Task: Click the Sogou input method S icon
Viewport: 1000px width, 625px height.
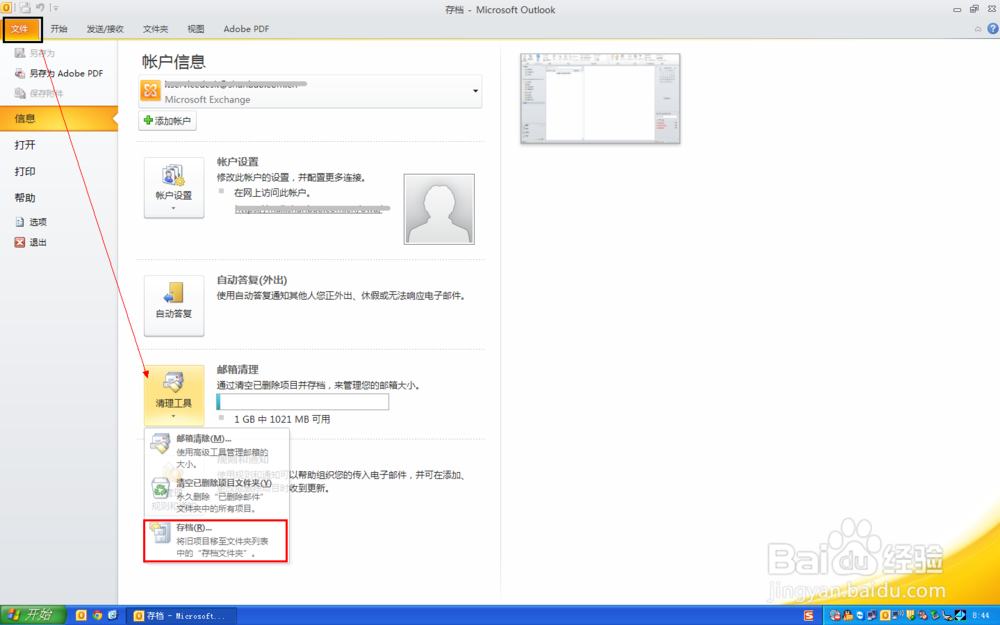Action: pos(809,615)
